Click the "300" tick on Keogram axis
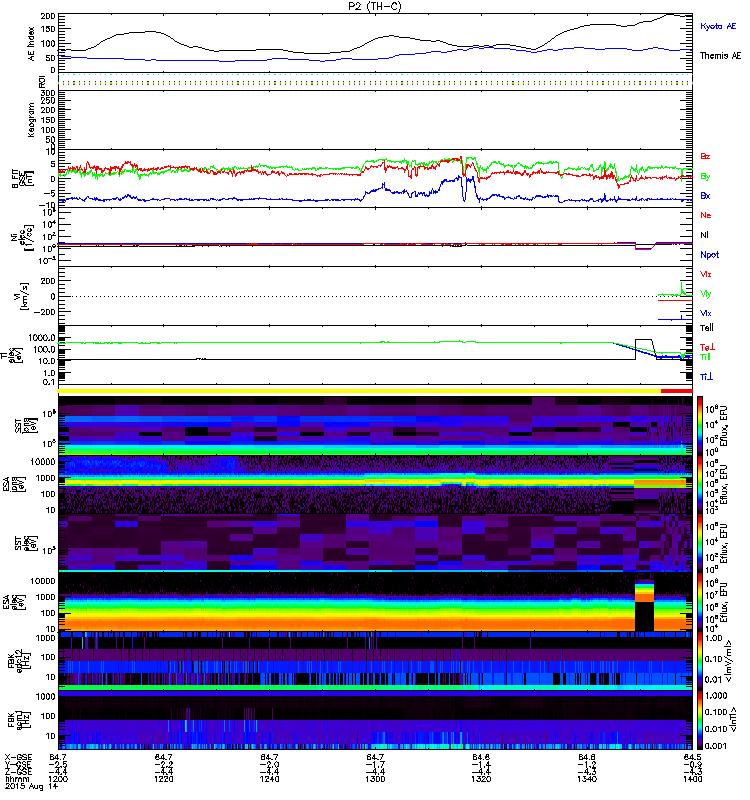Image resolution: width=750 pixels, height=800 pixels. pos(47,93)
